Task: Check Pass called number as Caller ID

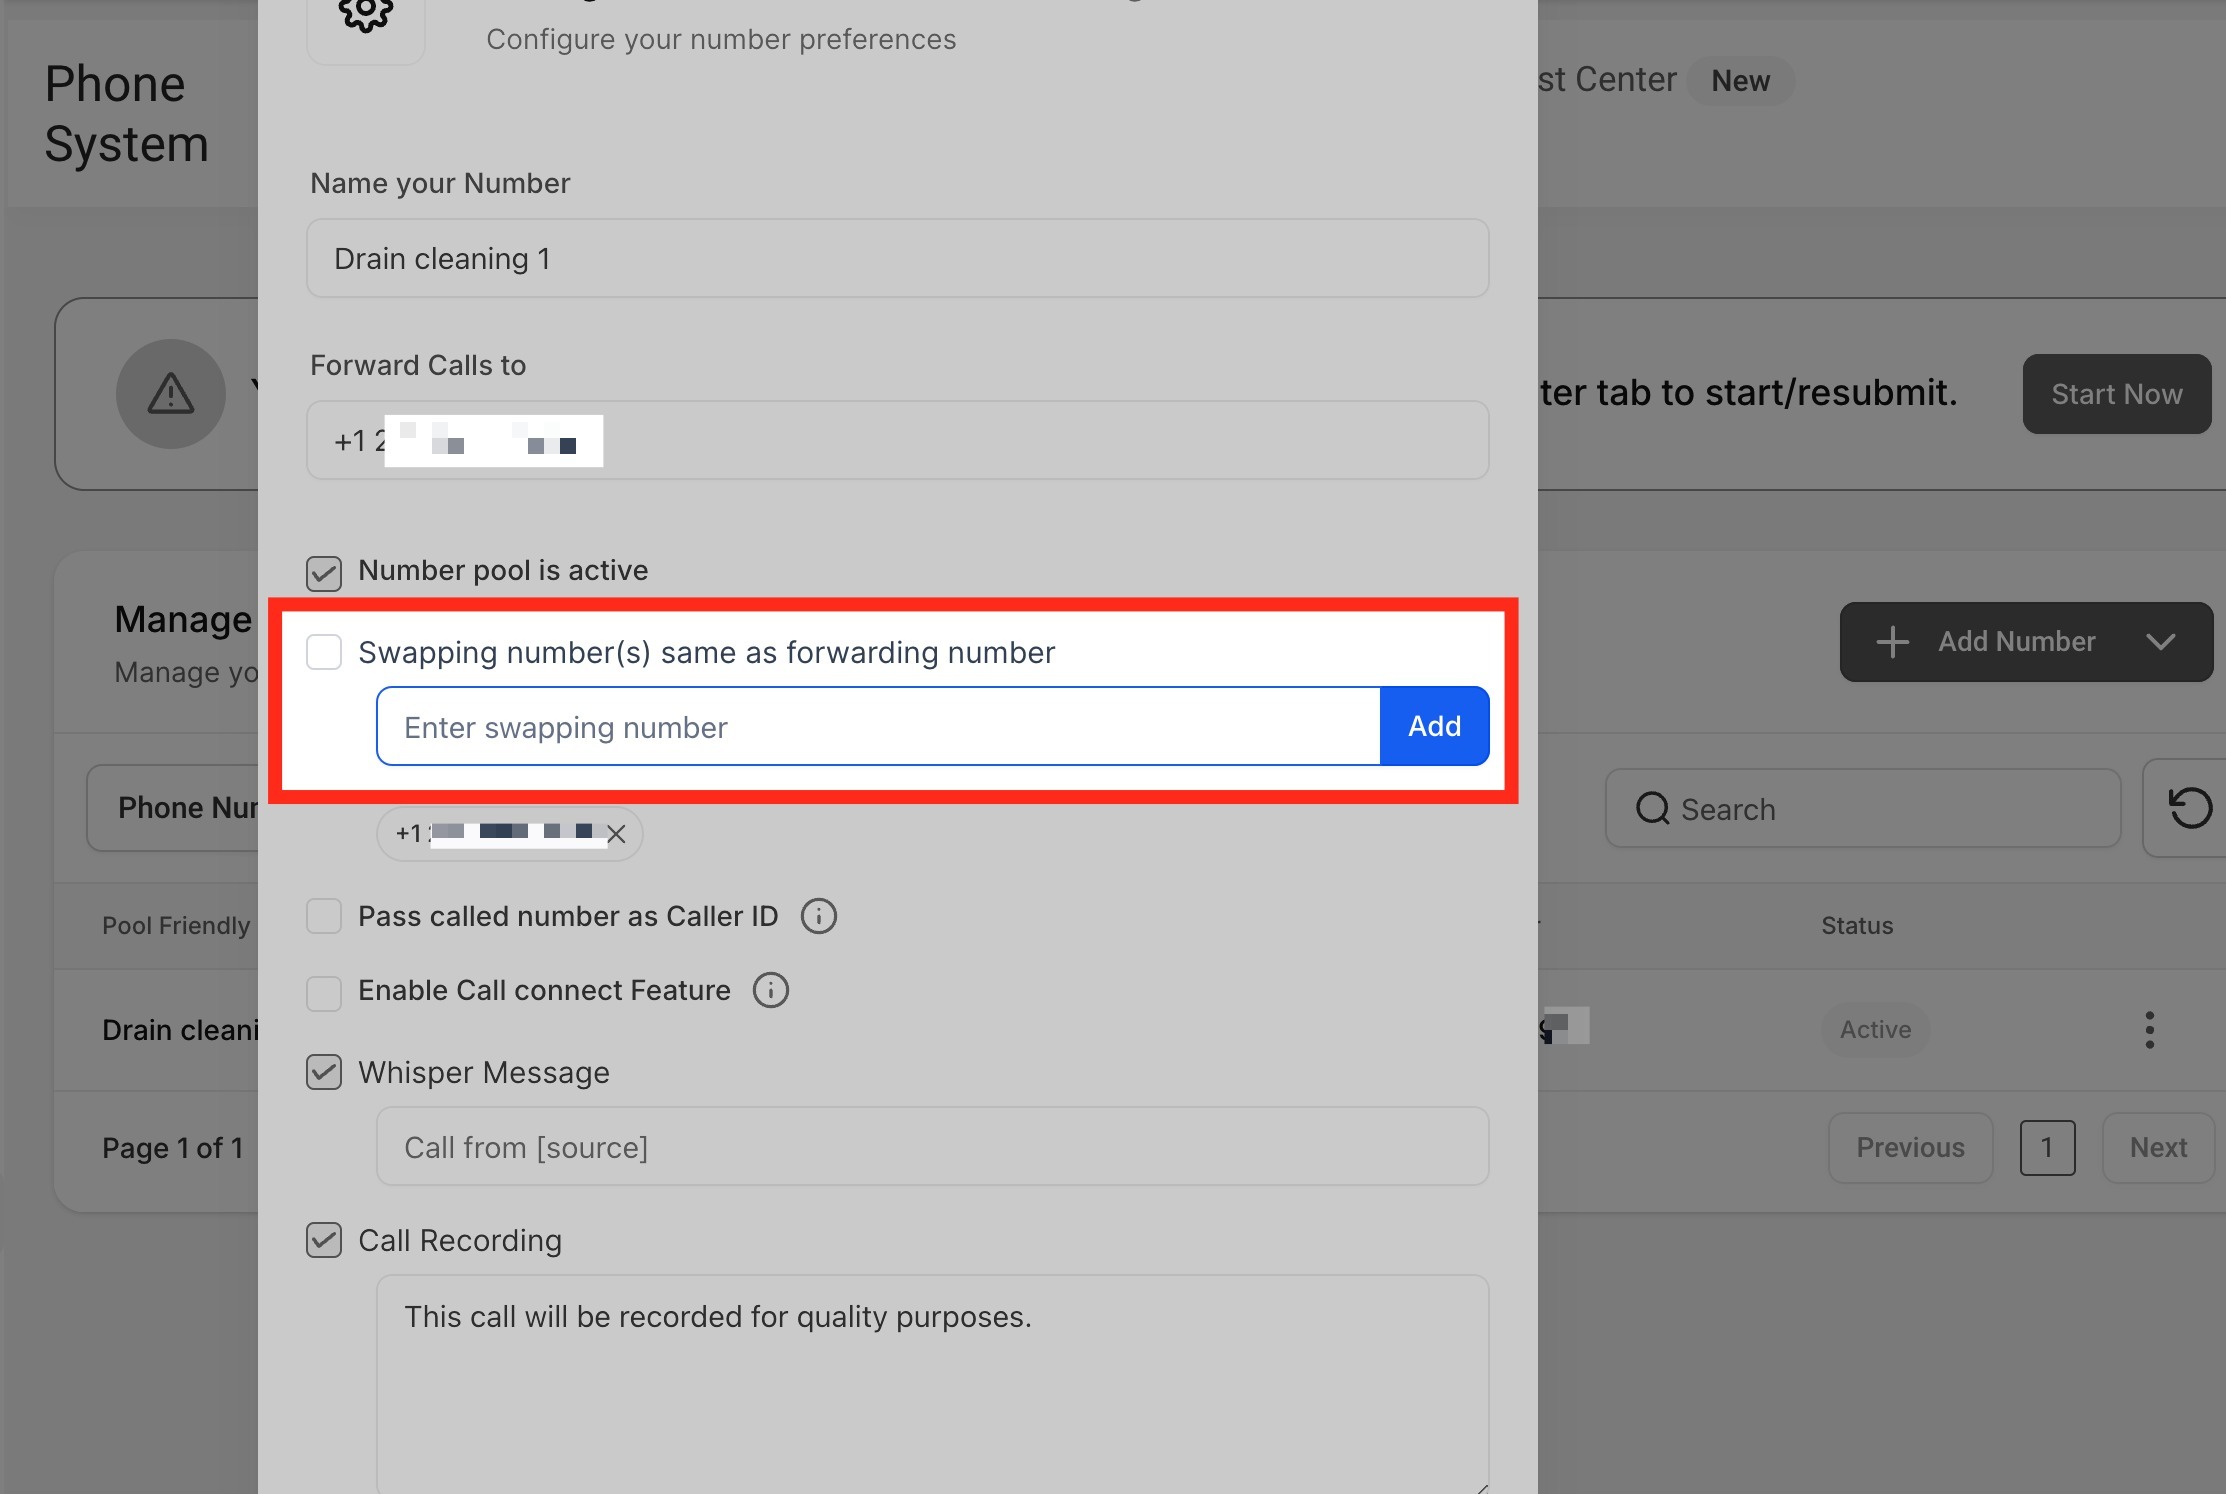Action: click(x=324, y=916)
